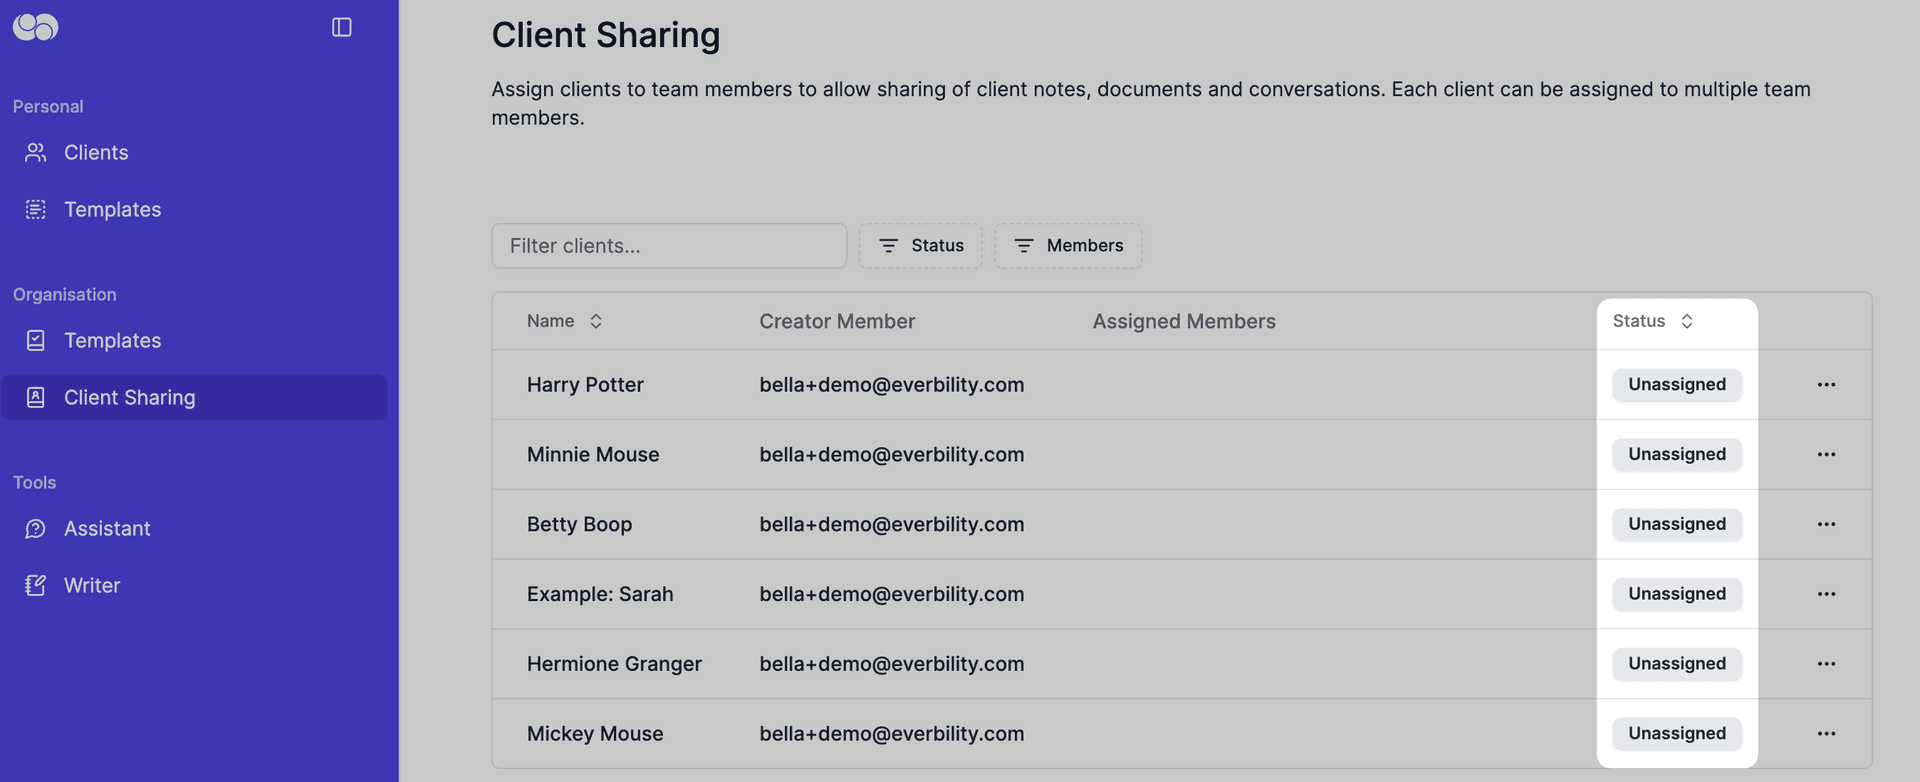Open Personal Templates in the sidebar

point(112,209)
